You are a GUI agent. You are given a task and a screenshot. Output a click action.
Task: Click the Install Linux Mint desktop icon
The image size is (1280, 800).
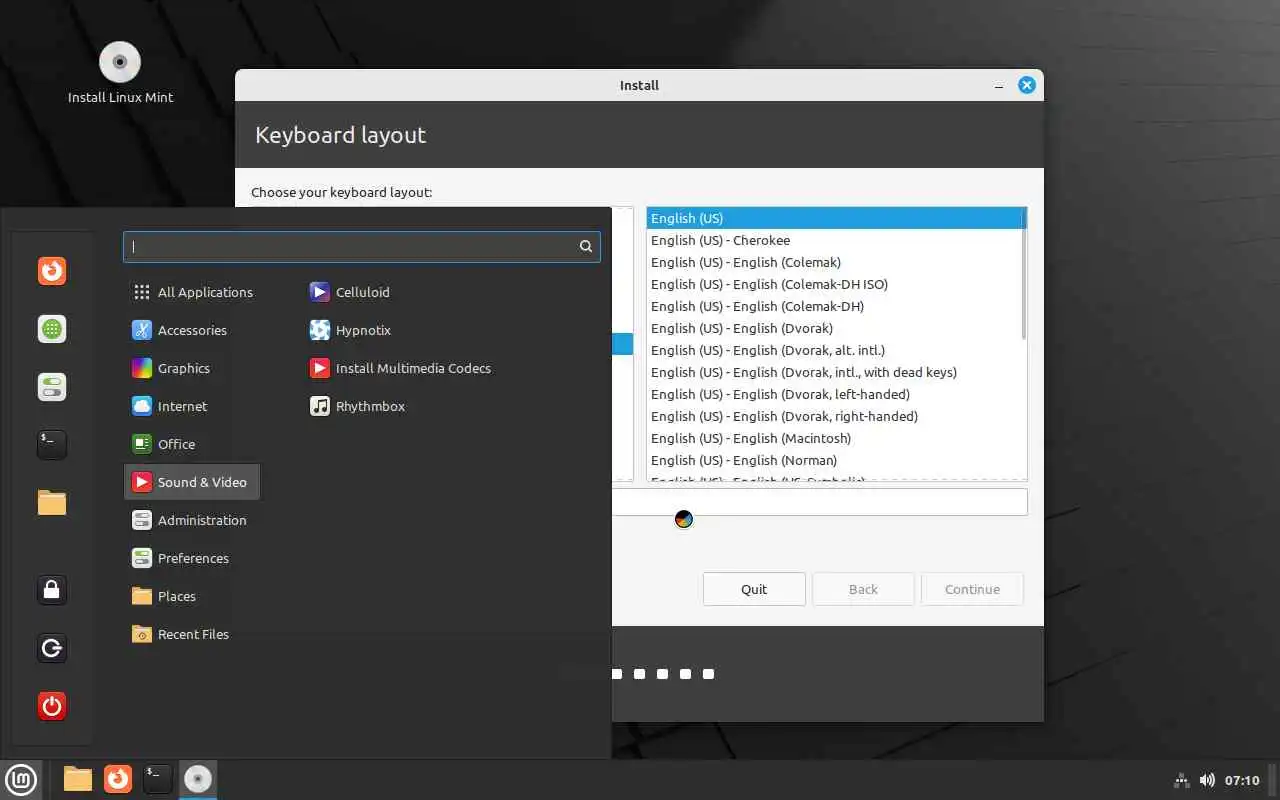click(x=120, y=73)
